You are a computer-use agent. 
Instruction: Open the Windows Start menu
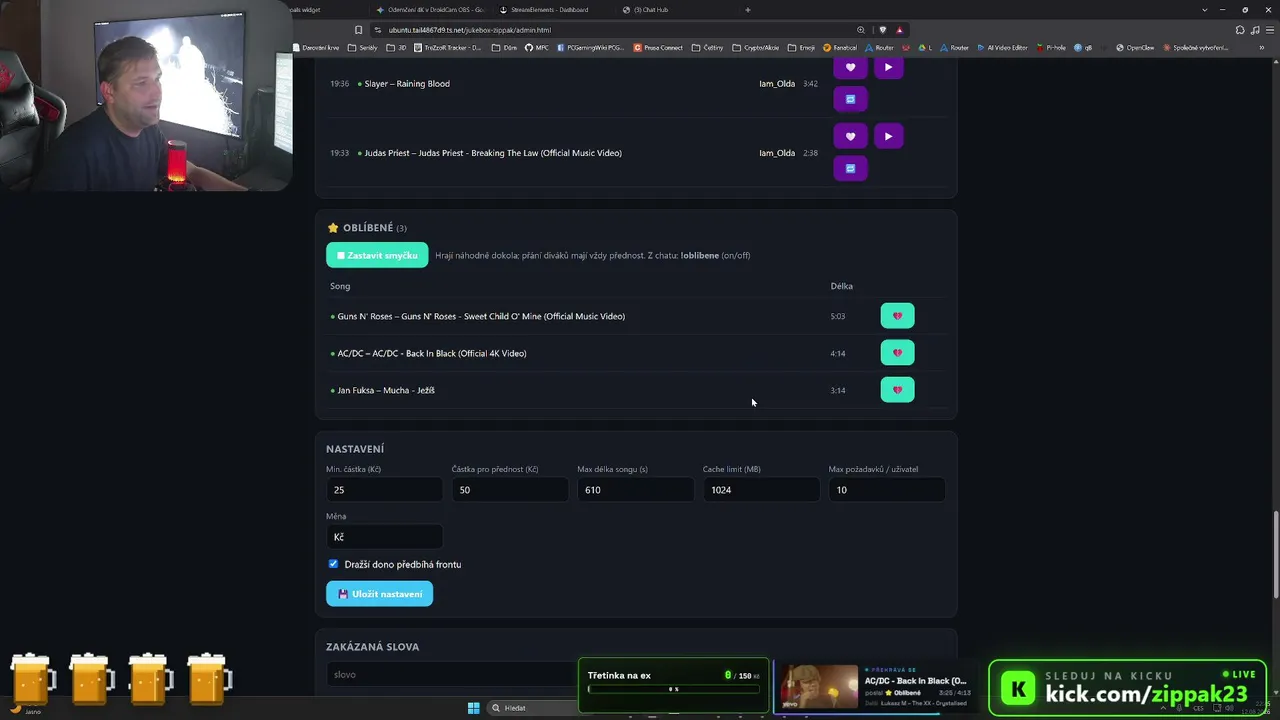473,708
